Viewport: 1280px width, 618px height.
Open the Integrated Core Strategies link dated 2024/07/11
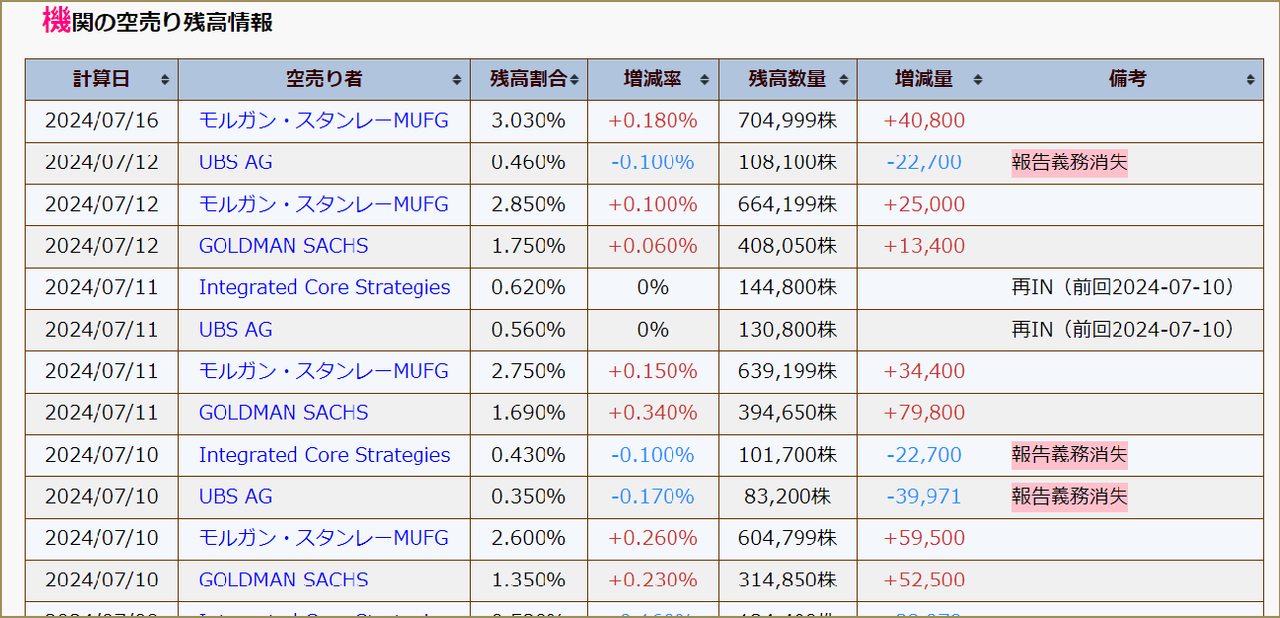coord(323,287)
